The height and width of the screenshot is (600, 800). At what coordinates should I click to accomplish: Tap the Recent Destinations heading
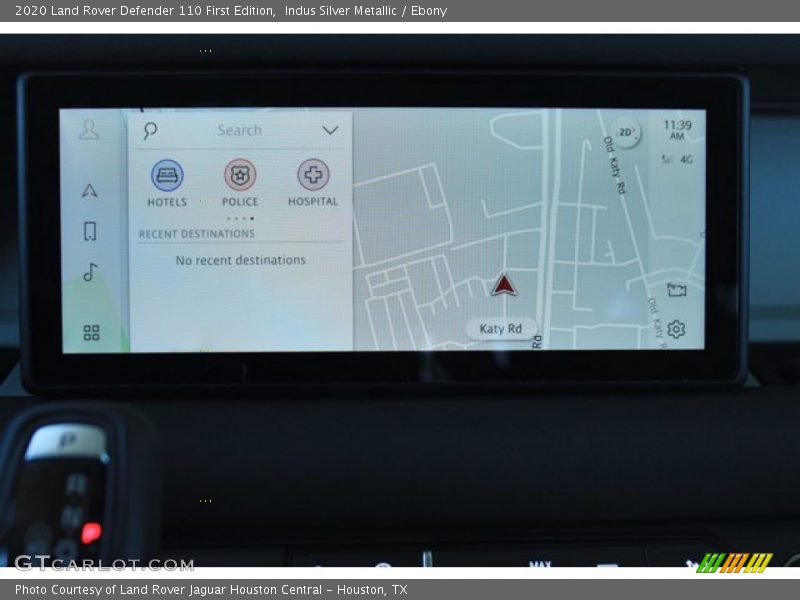(196, 234)
